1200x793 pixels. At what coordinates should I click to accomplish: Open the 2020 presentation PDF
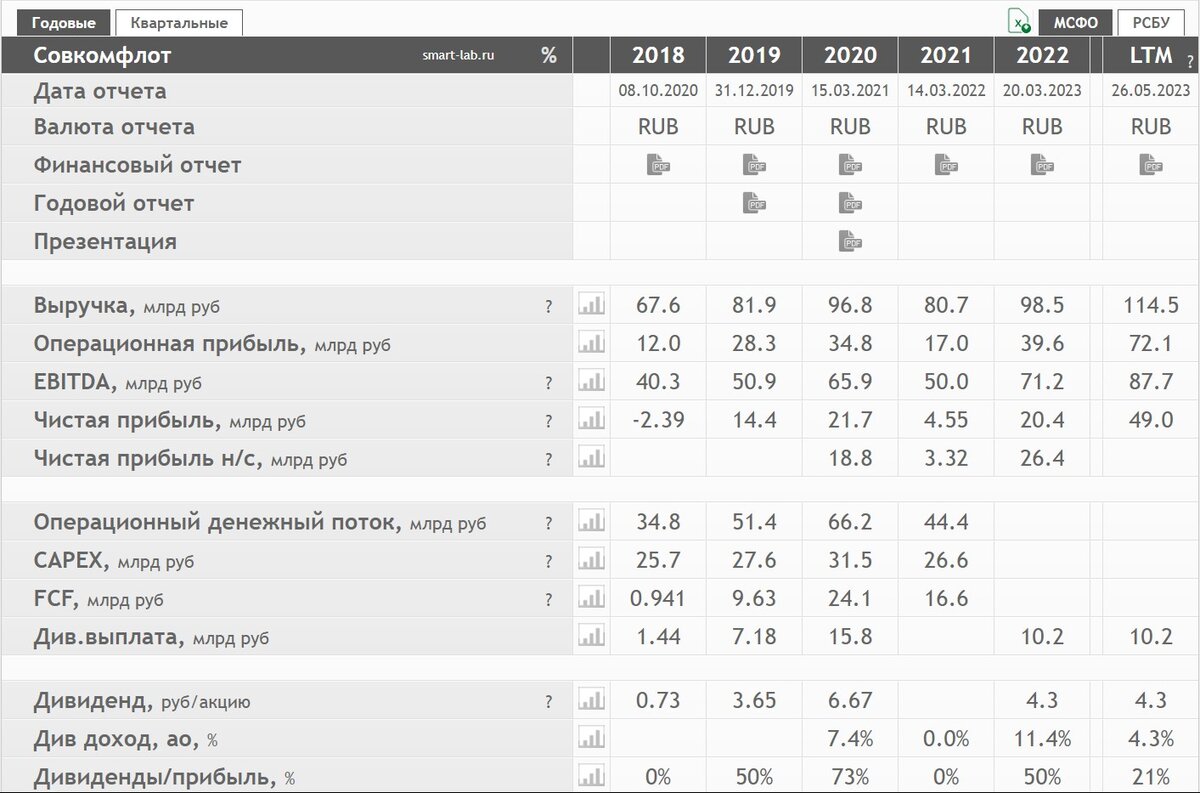[x=850, y=241]
